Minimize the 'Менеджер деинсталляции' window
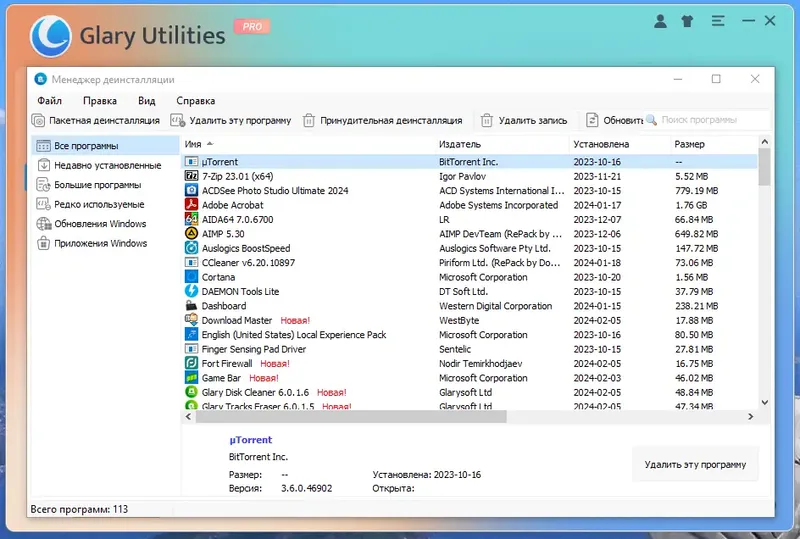Image resolution: width=800 pixels, height=539 pixels. 678,79
